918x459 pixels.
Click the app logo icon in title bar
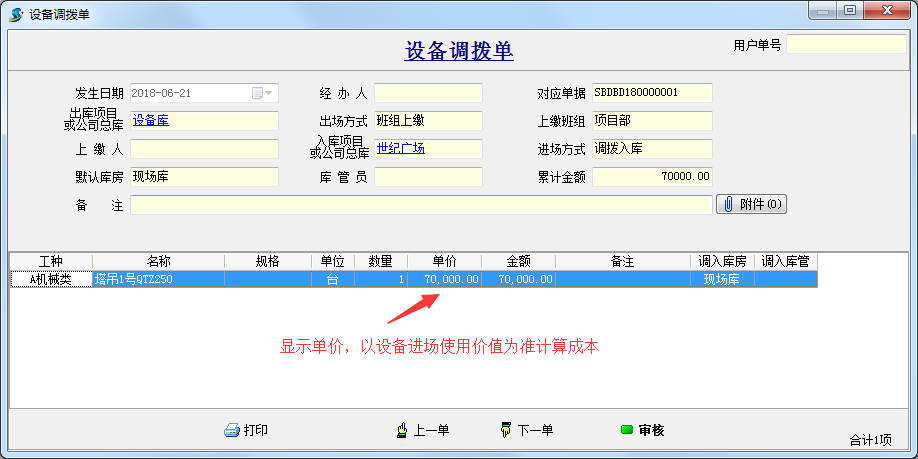tap(15, 13)
